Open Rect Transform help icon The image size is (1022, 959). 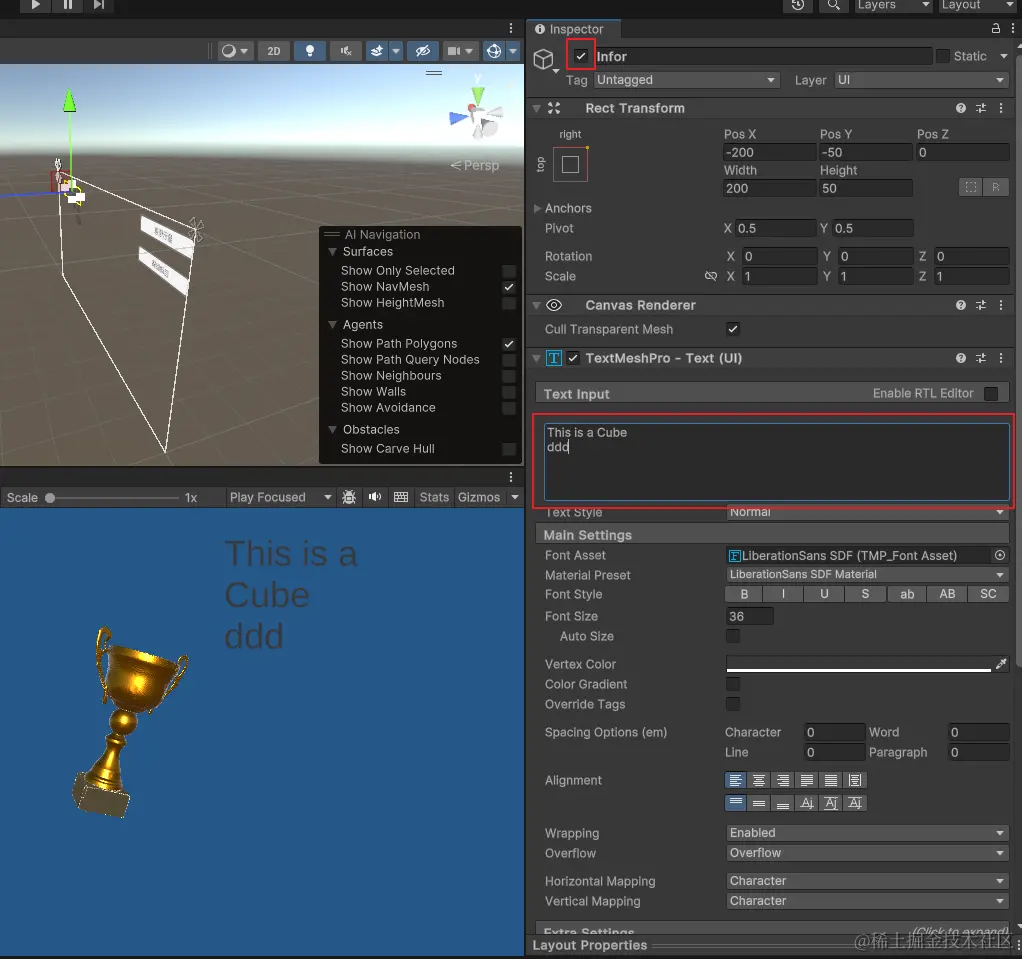pos(961,108)
